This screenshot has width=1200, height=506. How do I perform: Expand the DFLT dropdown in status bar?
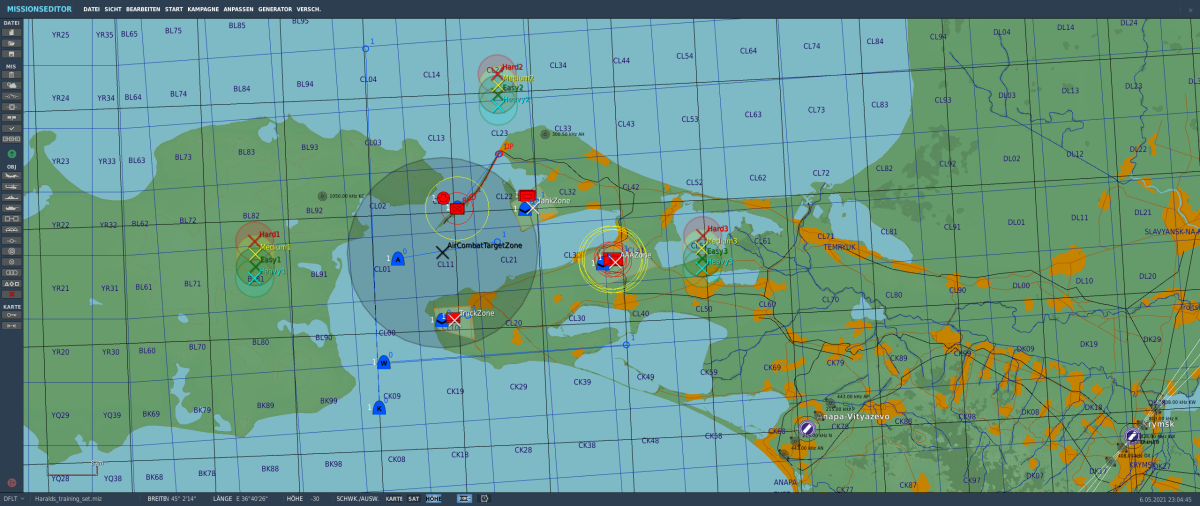14,498
